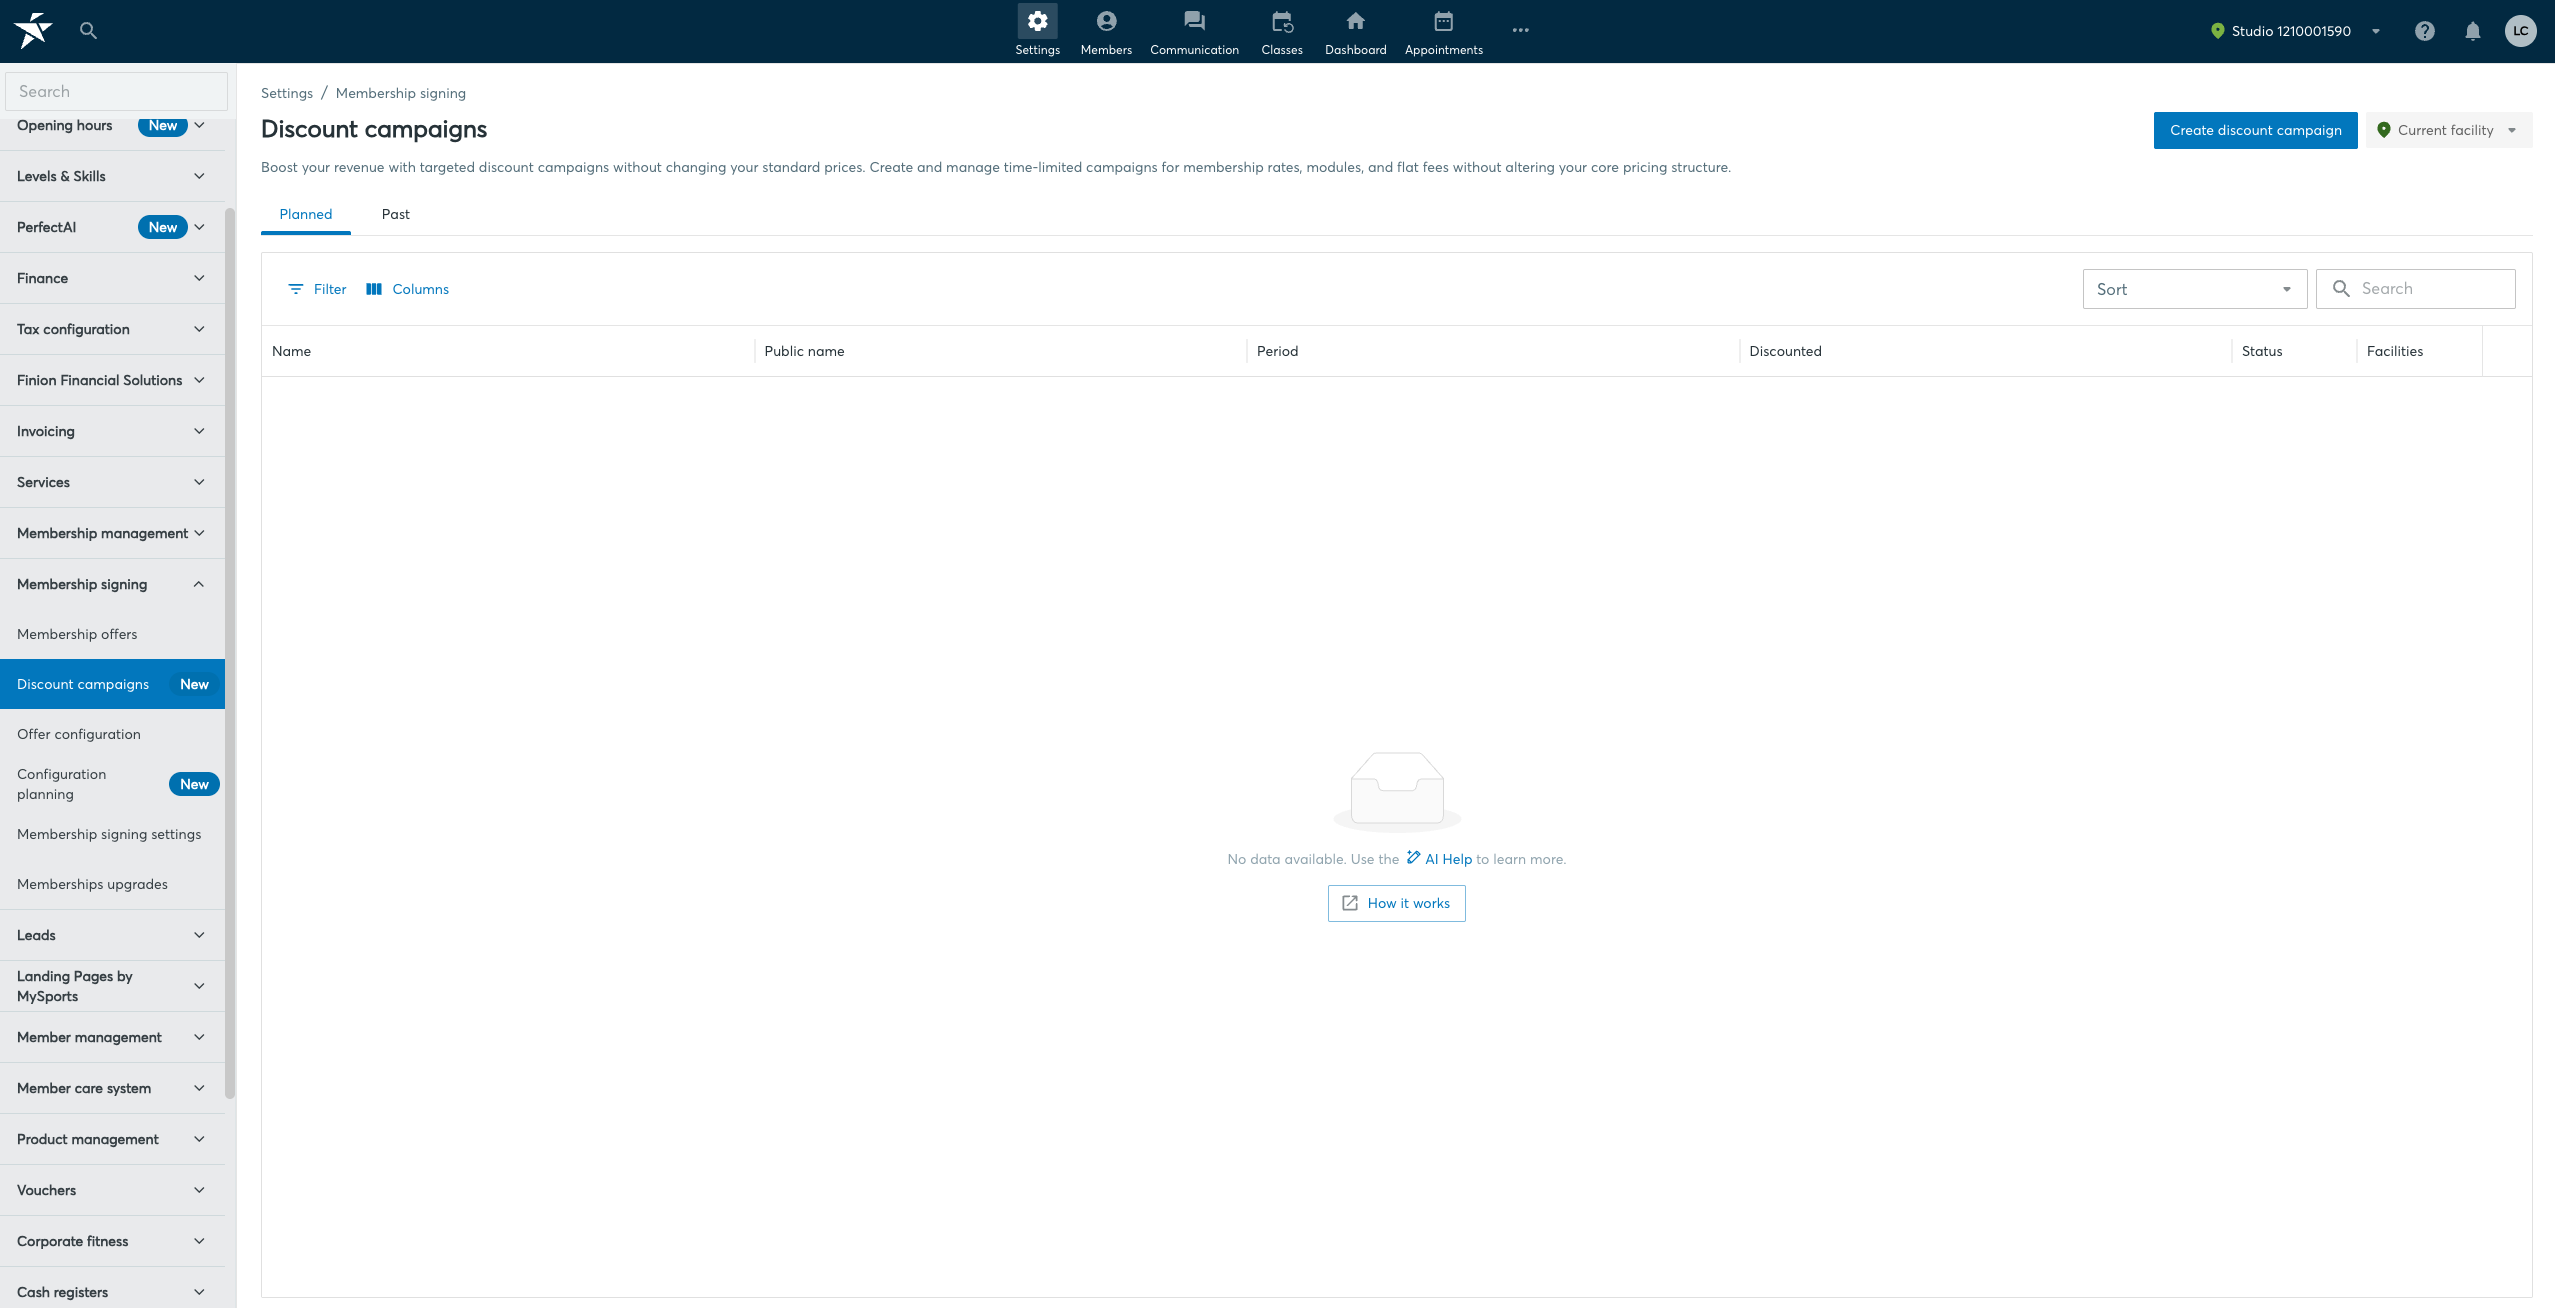Image resolution: width=2555 pixels, height=1308 pixels.
Task: Select Discount campaigns sidebar item
Action: pyautogui.click(x=112, y=684)
